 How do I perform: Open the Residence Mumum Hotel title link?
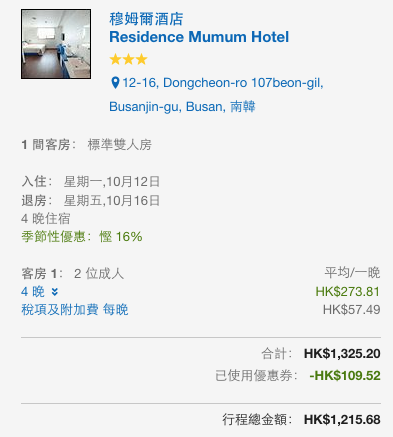click(199, 37)
